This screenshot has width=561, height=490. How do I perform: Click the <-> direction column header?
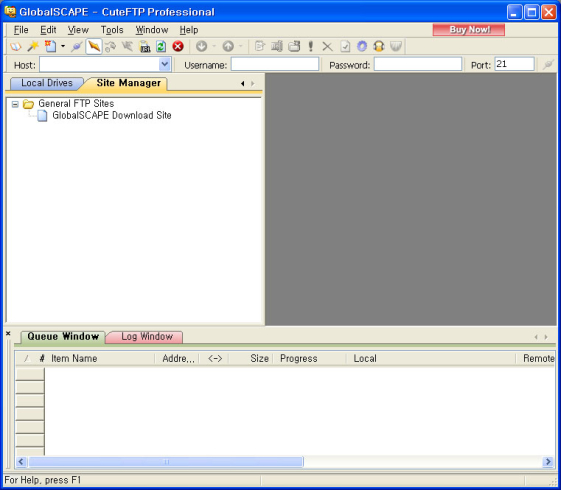coord(215,358)
